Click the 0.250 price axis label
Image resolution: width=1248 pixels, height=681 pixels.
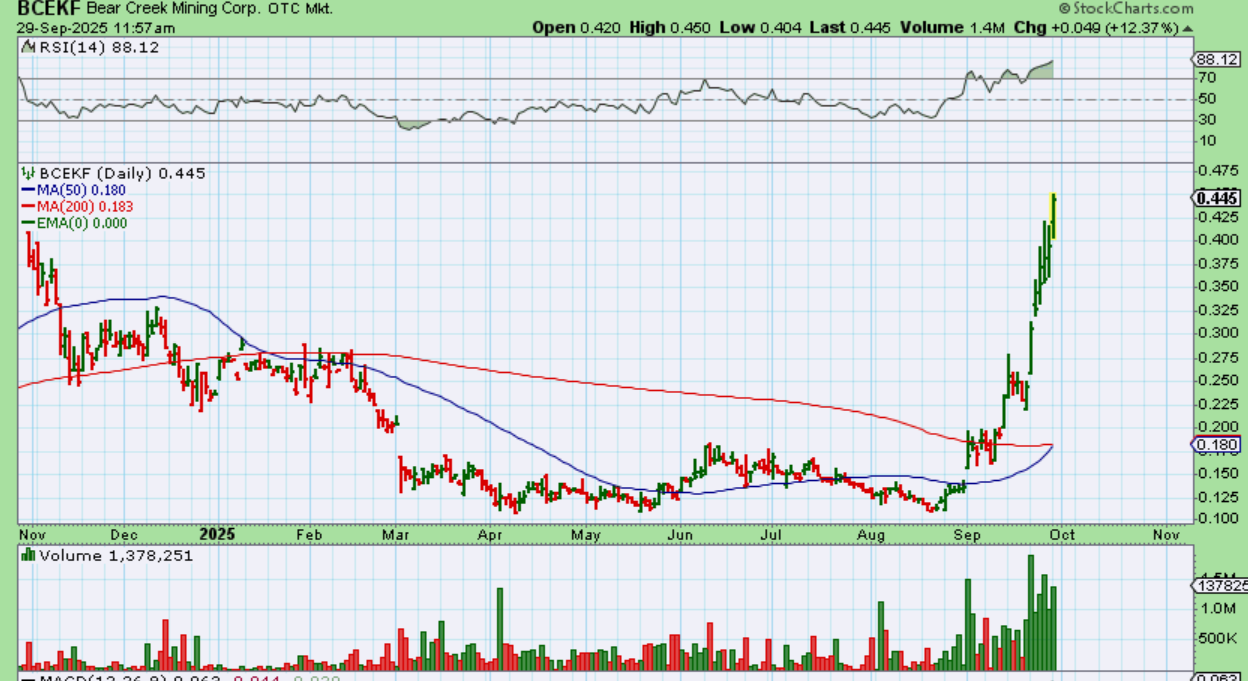tap(1216, 380)
